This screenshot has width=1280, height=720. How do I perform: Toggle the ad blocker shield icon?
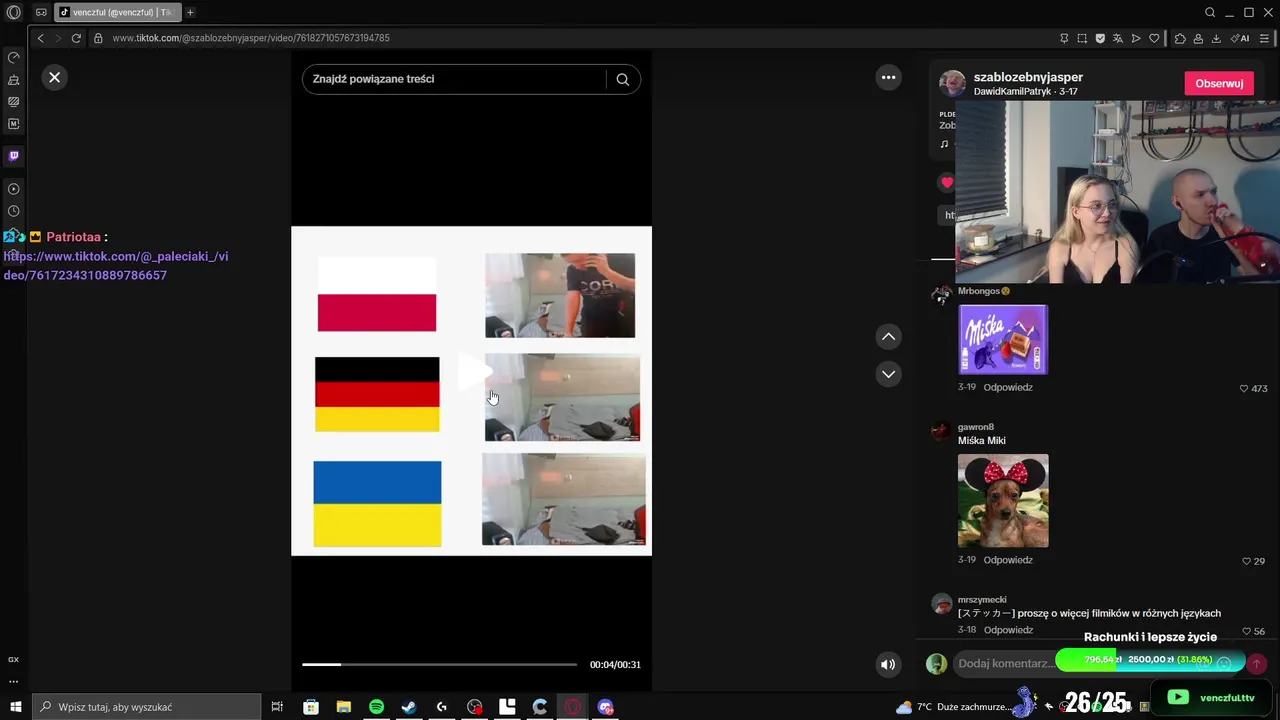tap(1100, 38)
